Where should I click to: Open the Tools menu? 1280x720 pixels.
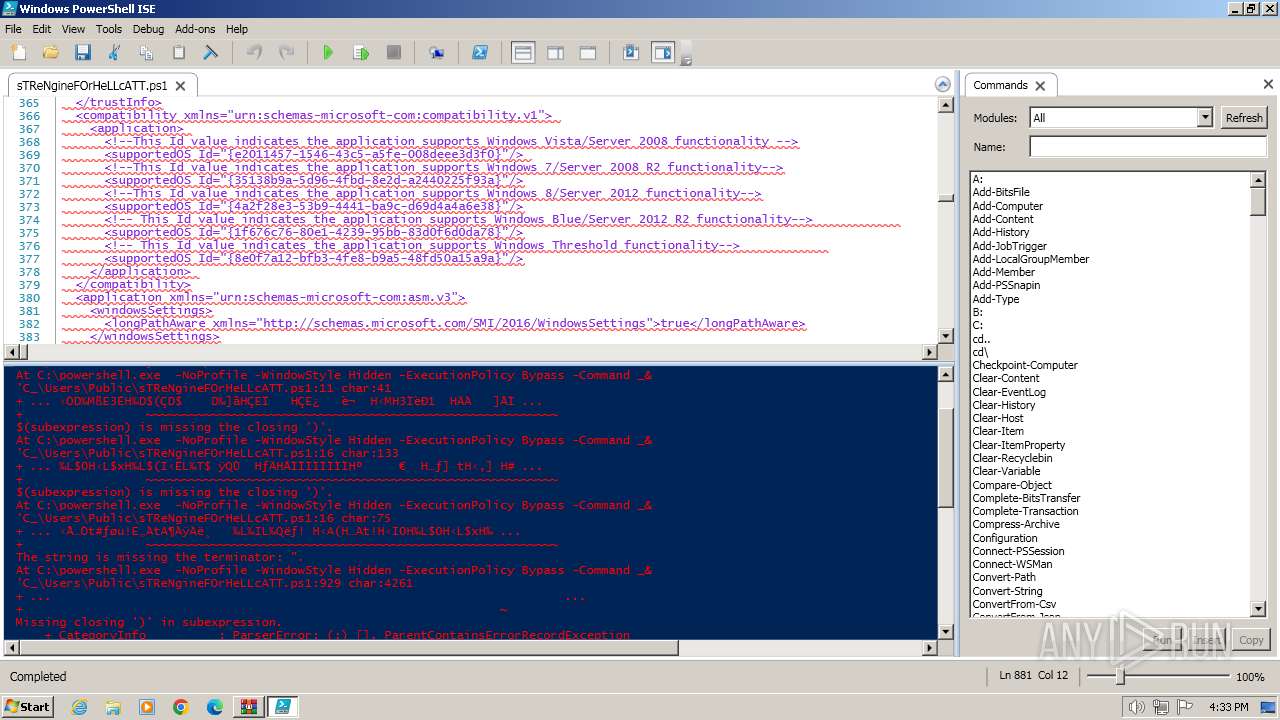click(108, 29)
